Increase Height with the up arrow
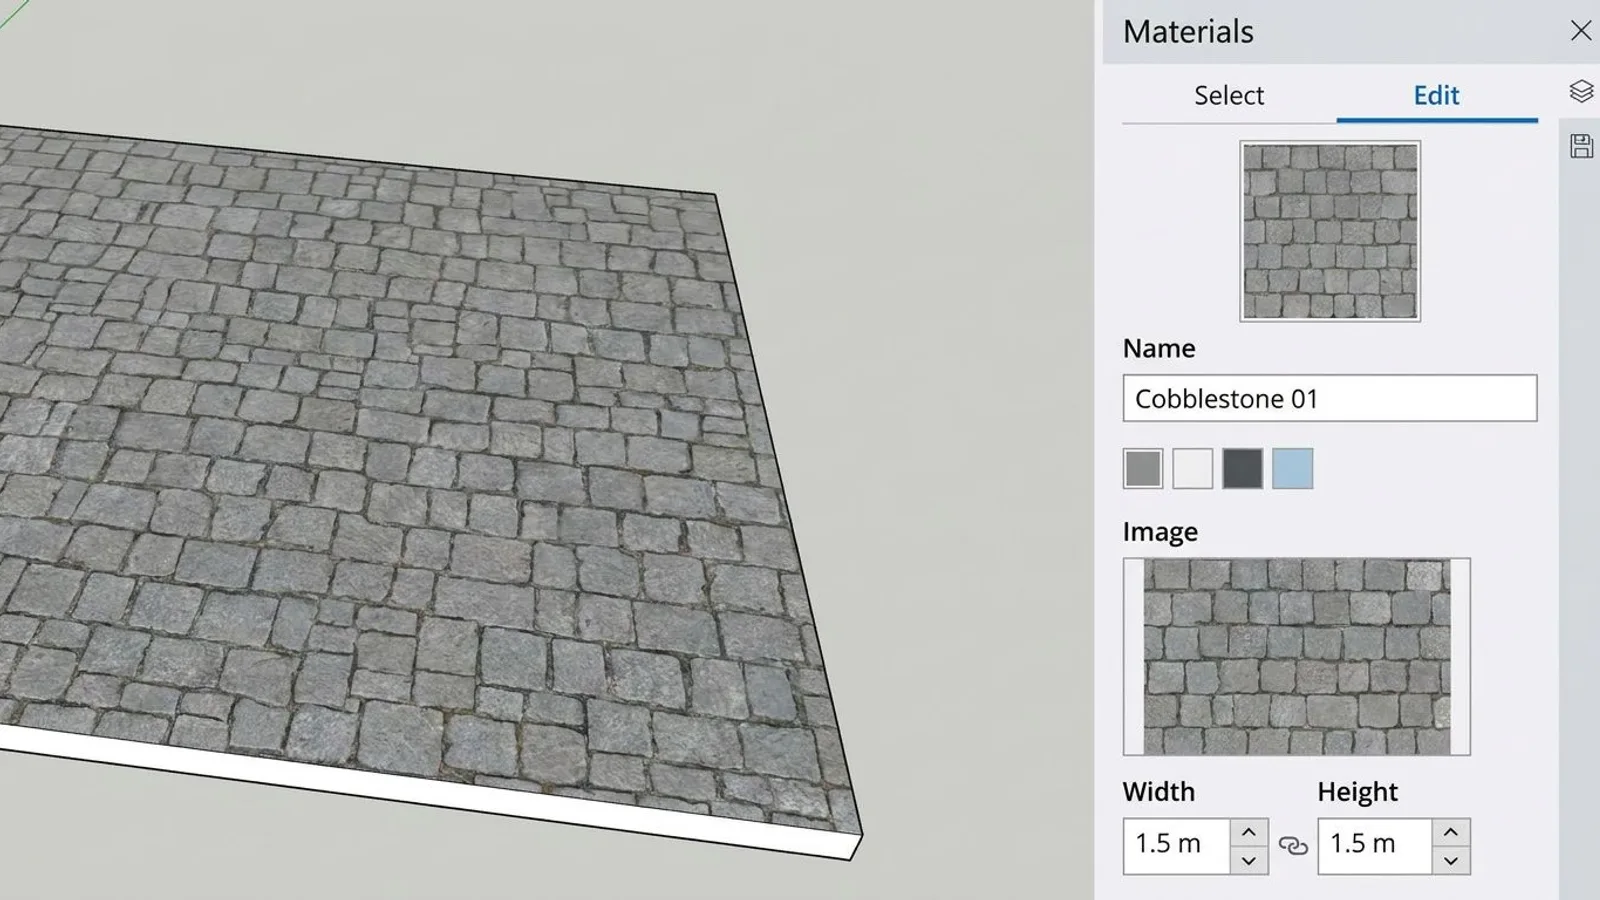 pos(1451,832)
